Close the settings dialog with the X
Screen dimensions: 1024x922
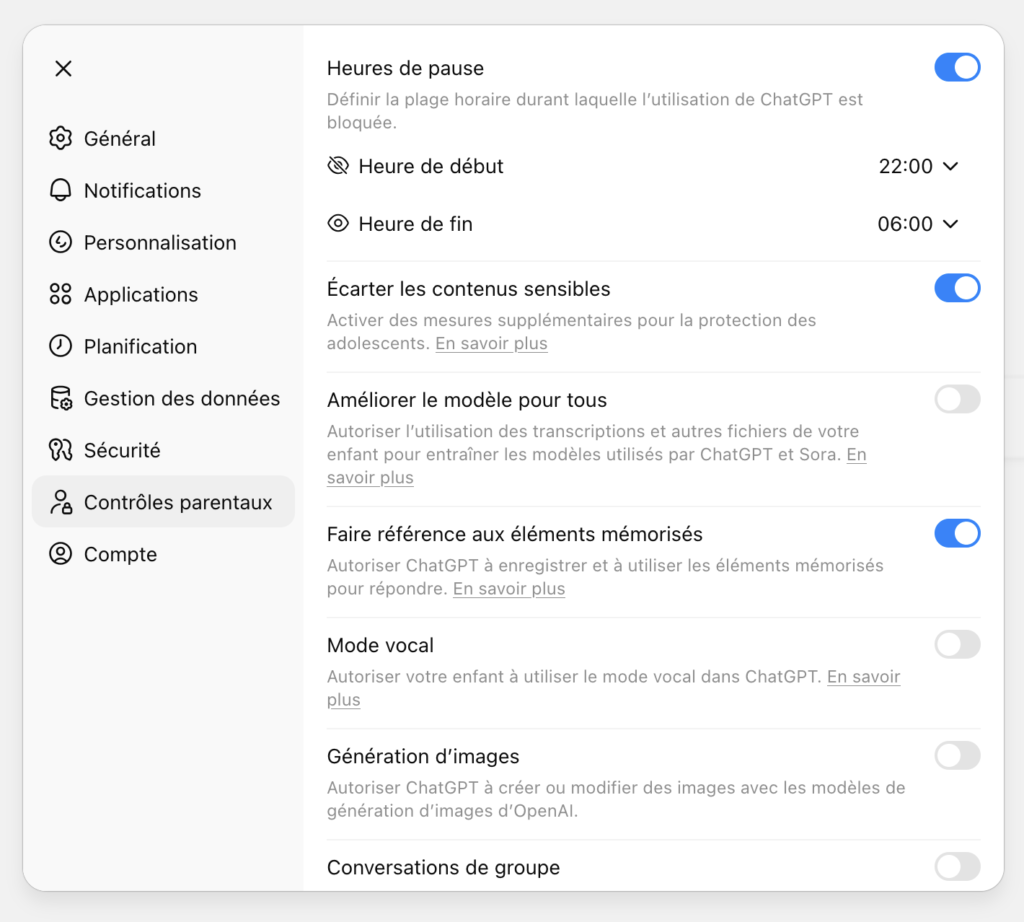(x=63, y=68)
